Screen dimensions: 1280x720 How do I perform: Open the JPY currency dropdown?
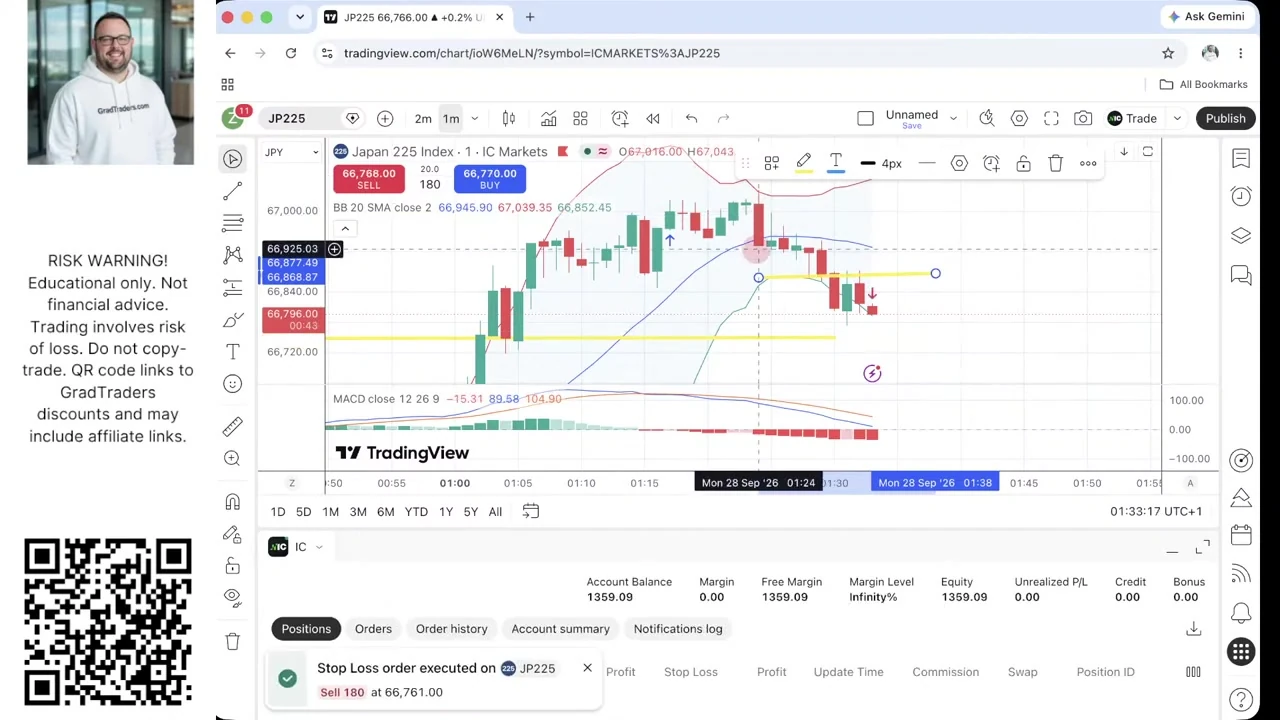(291, 152)
